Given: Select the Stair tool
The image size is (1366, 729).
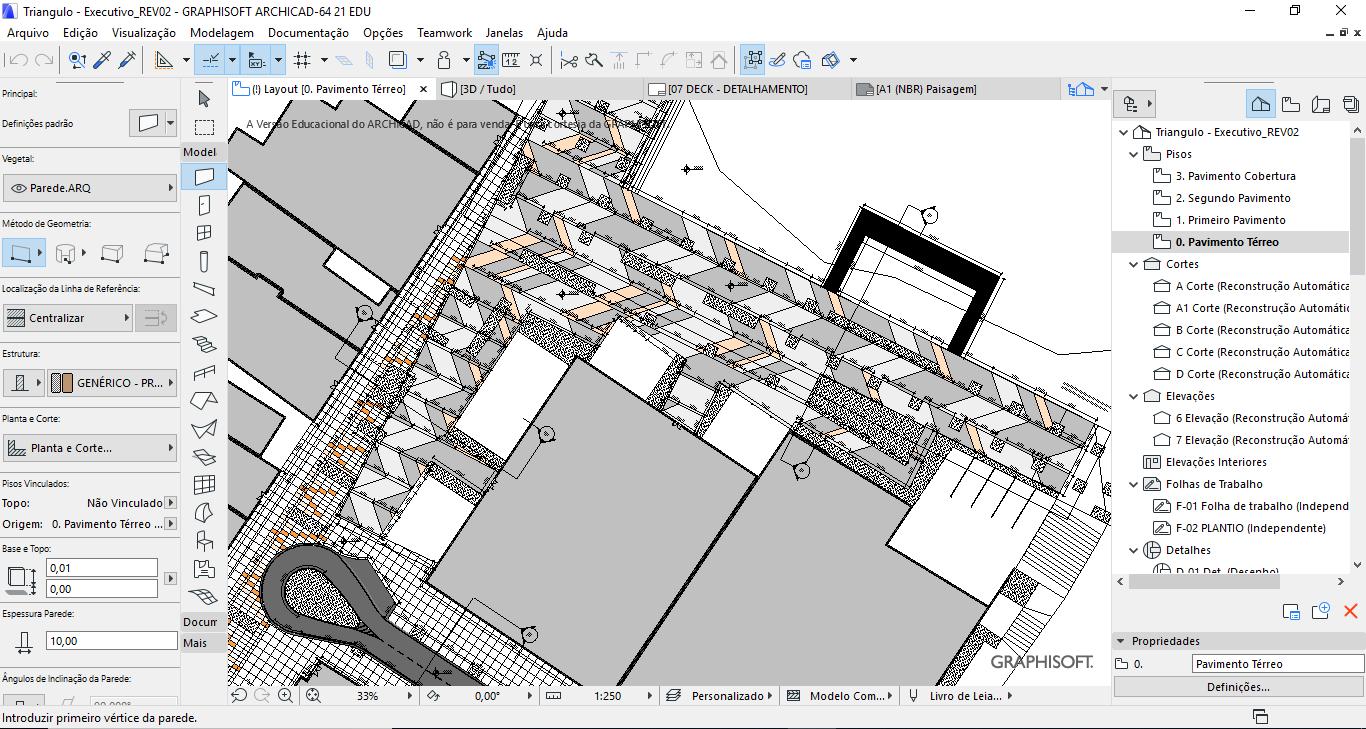Looking at the screenshot, I should pyautogui.click(x=204, y=345).
